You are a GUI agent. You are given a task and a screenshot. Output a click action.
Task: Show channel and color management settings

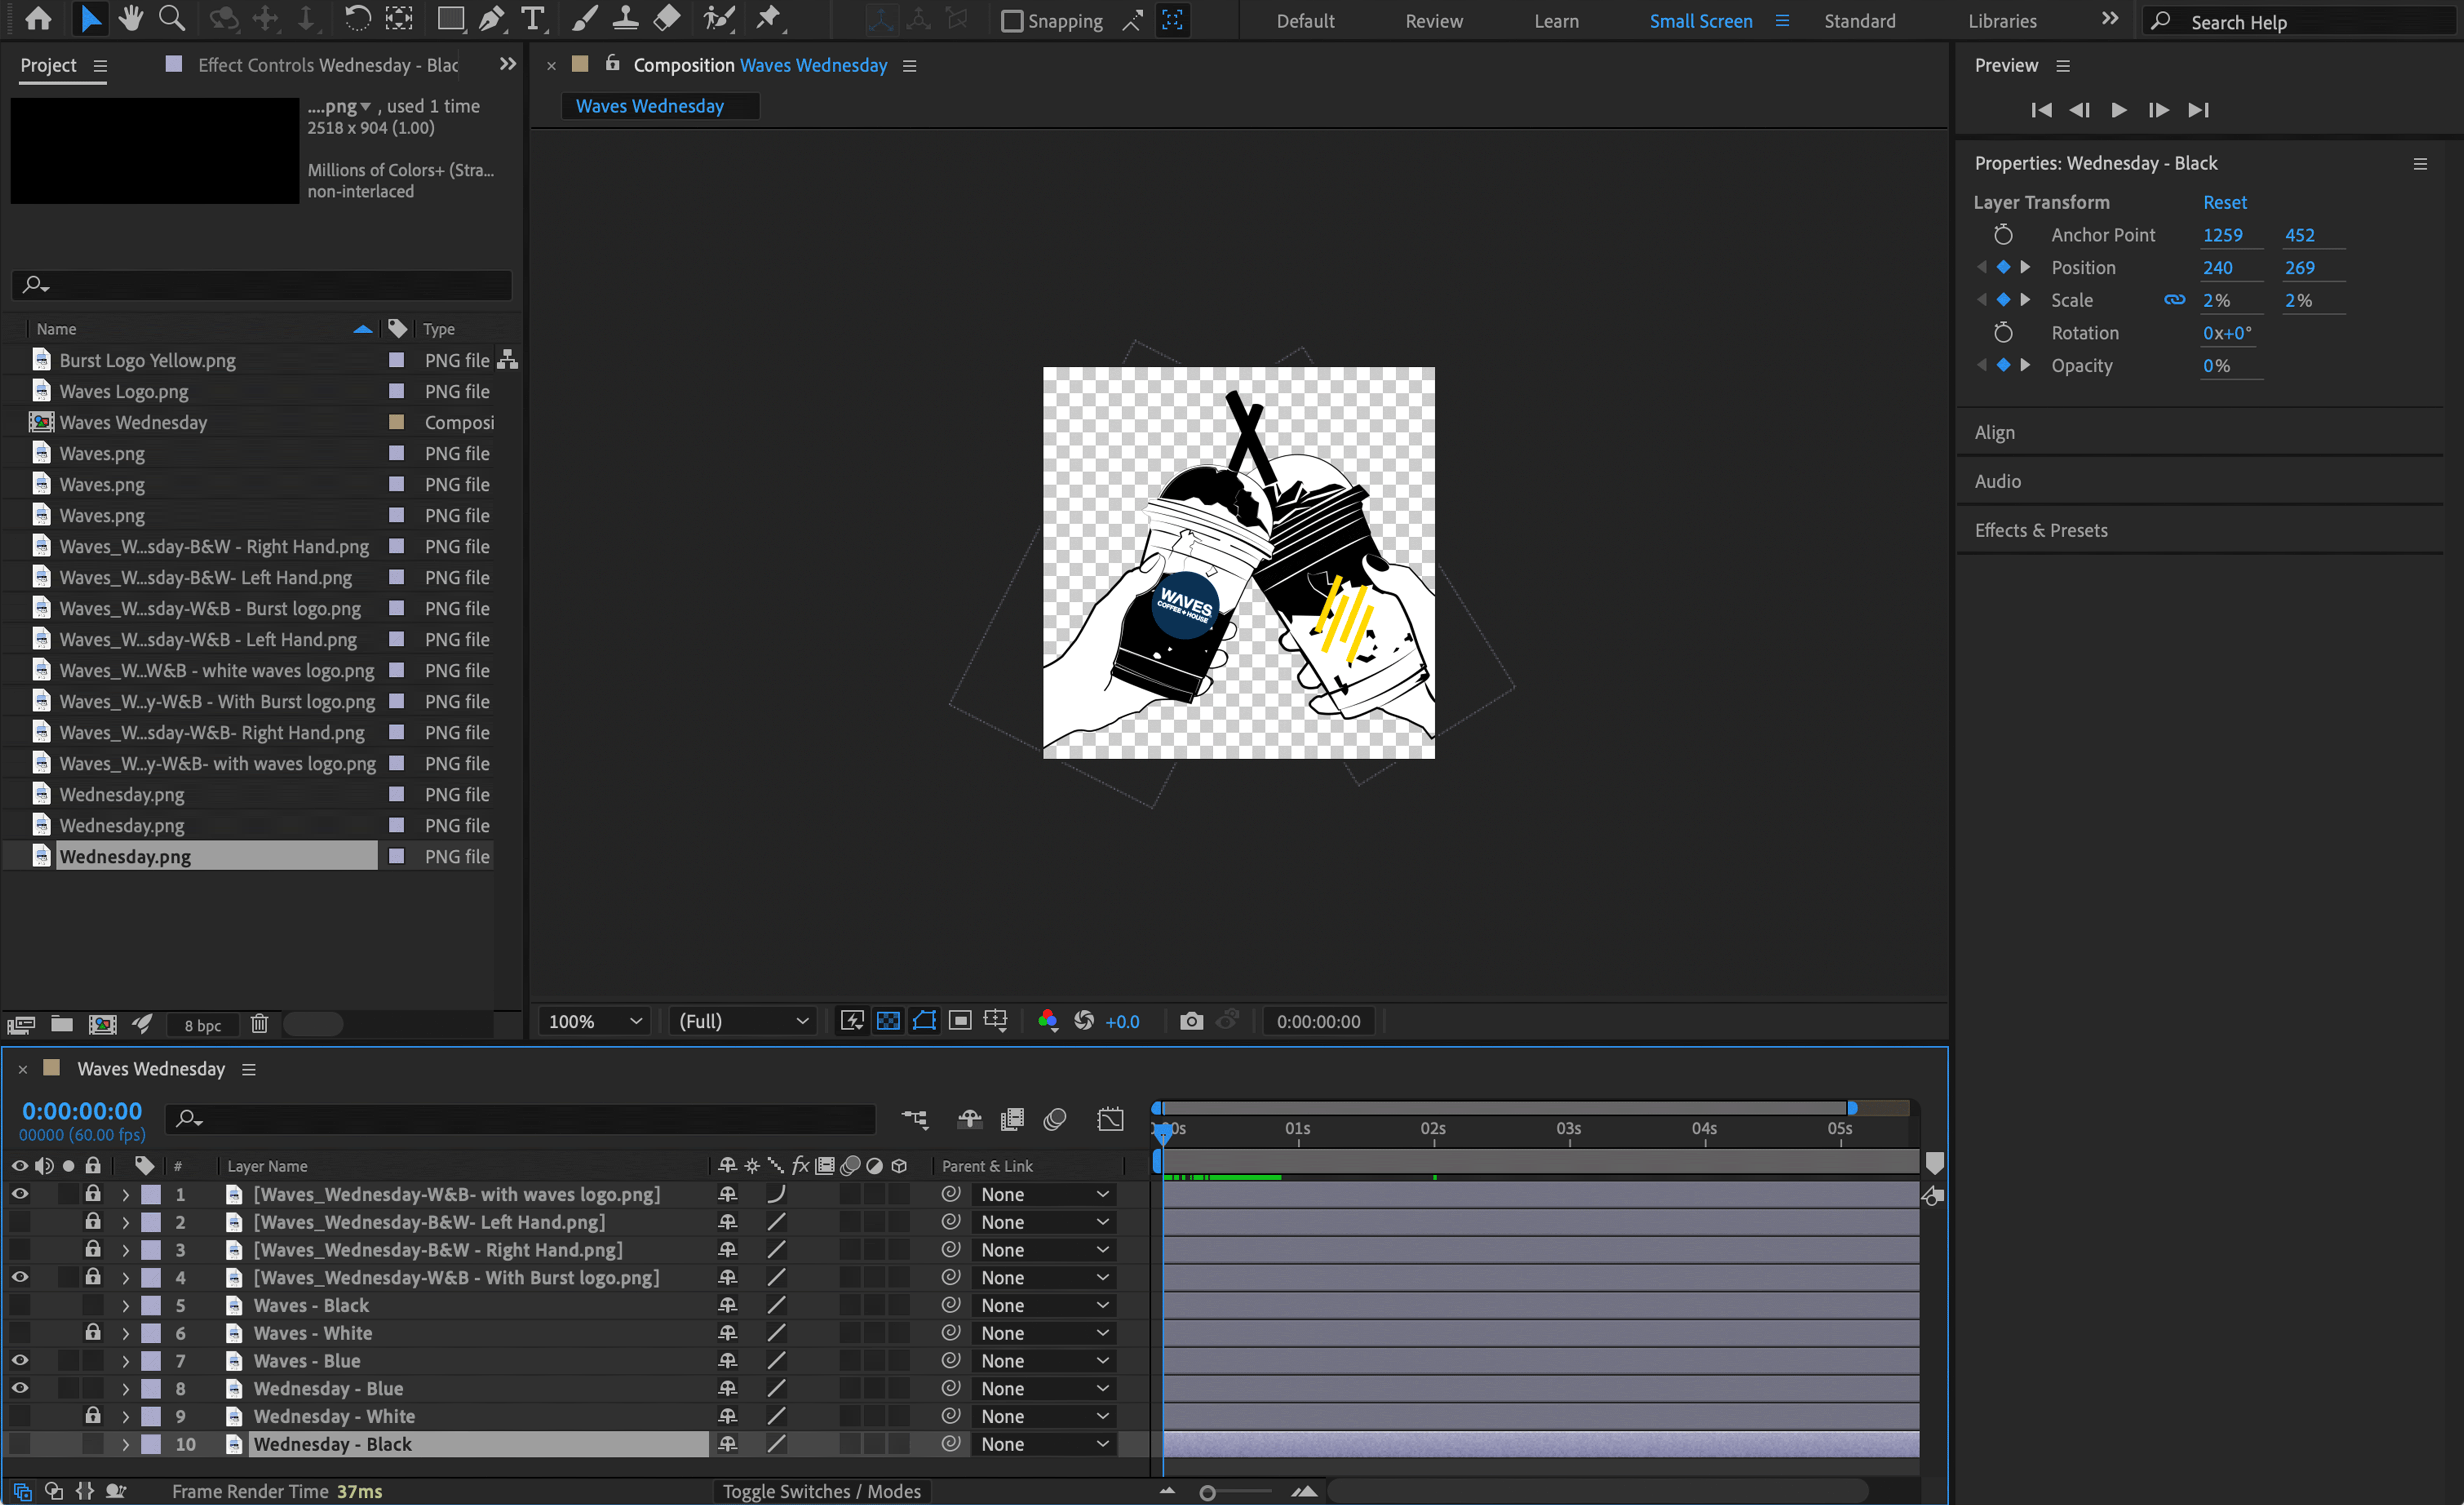1047,1021
